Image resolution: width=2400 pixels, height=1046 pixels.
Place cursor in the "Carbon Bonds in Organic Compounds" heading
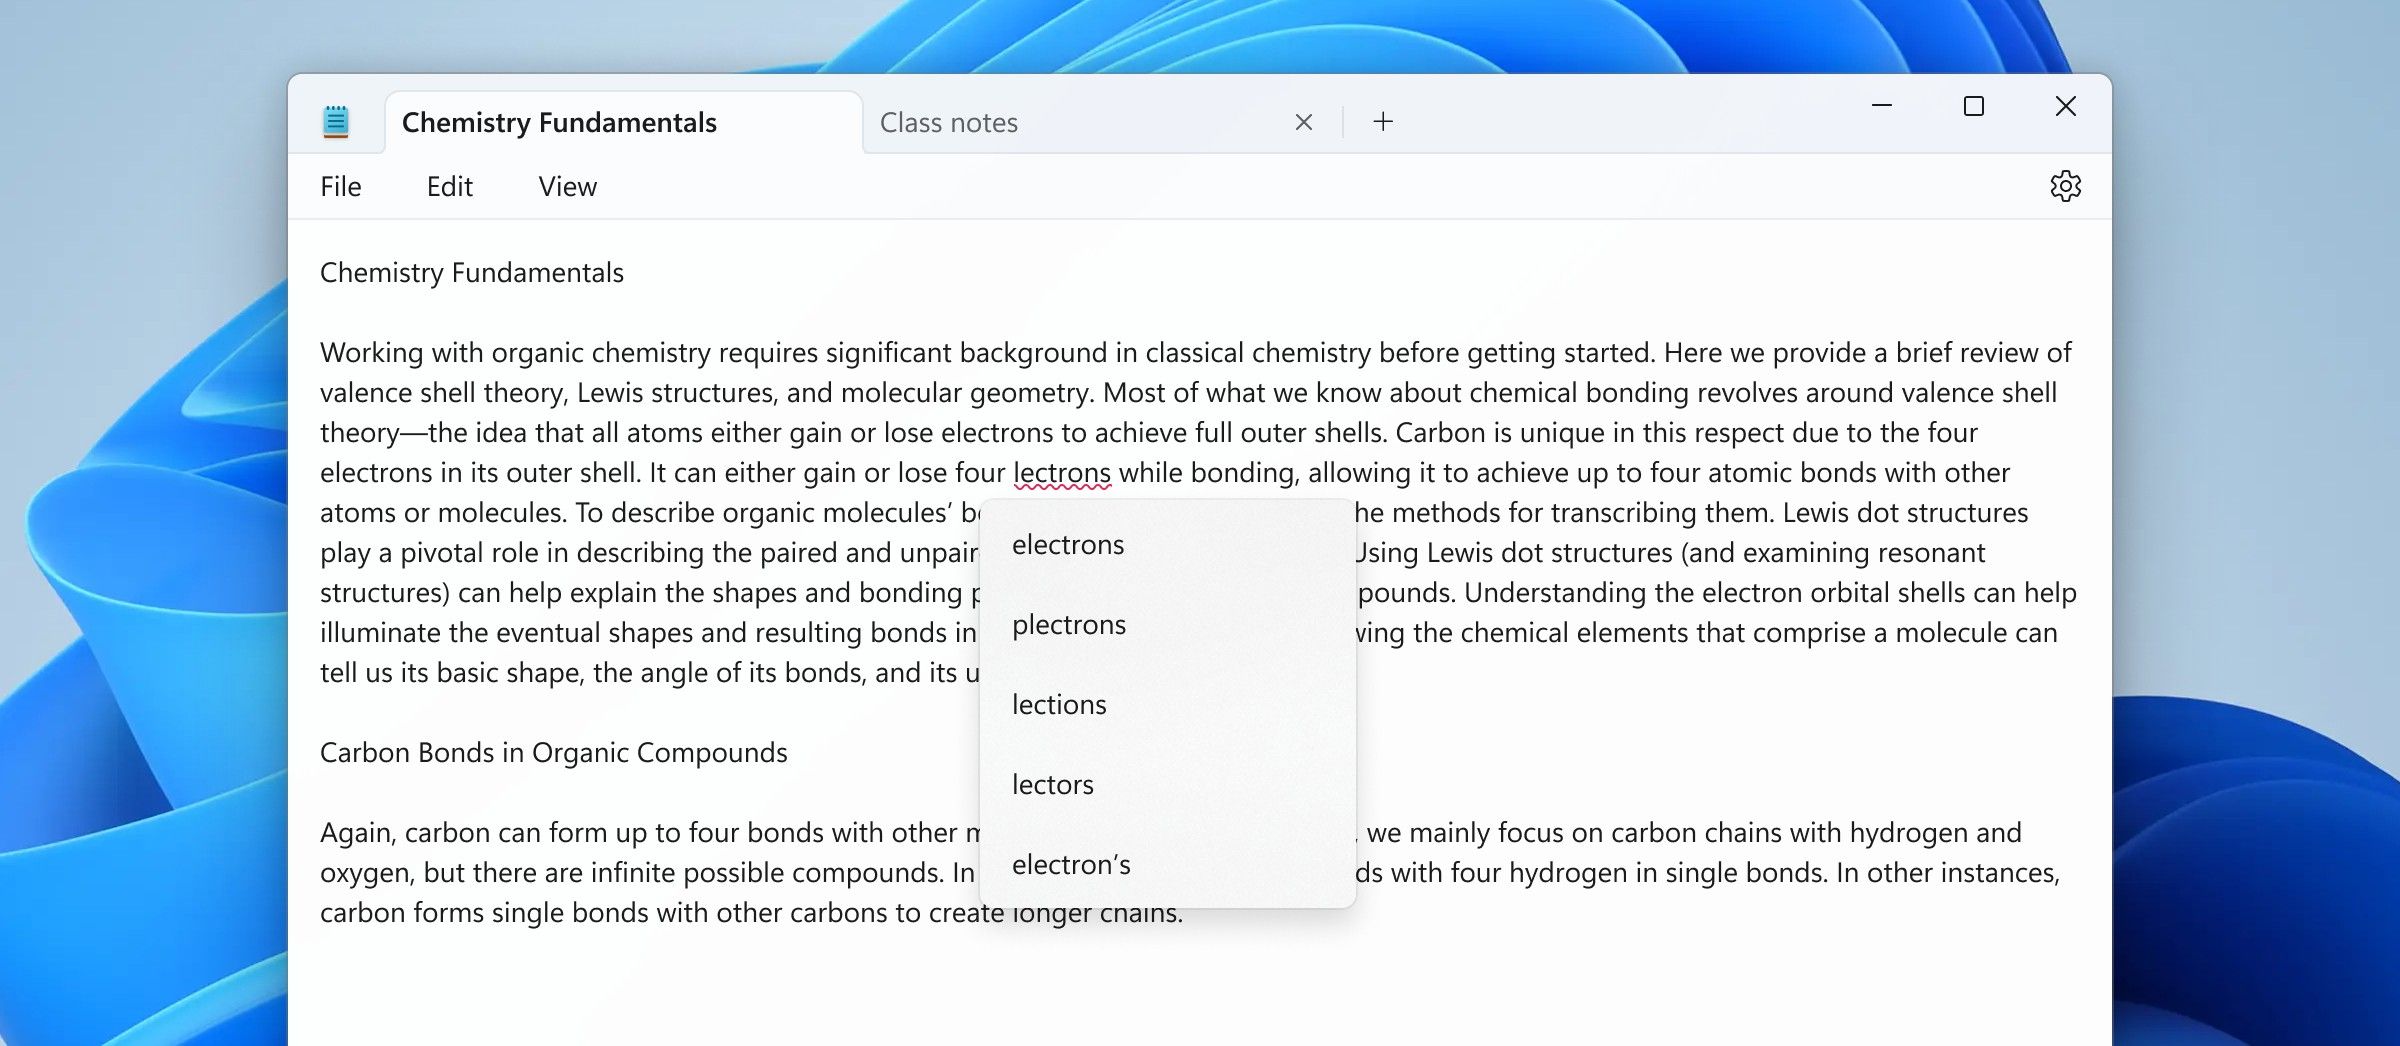pos(553,752)
